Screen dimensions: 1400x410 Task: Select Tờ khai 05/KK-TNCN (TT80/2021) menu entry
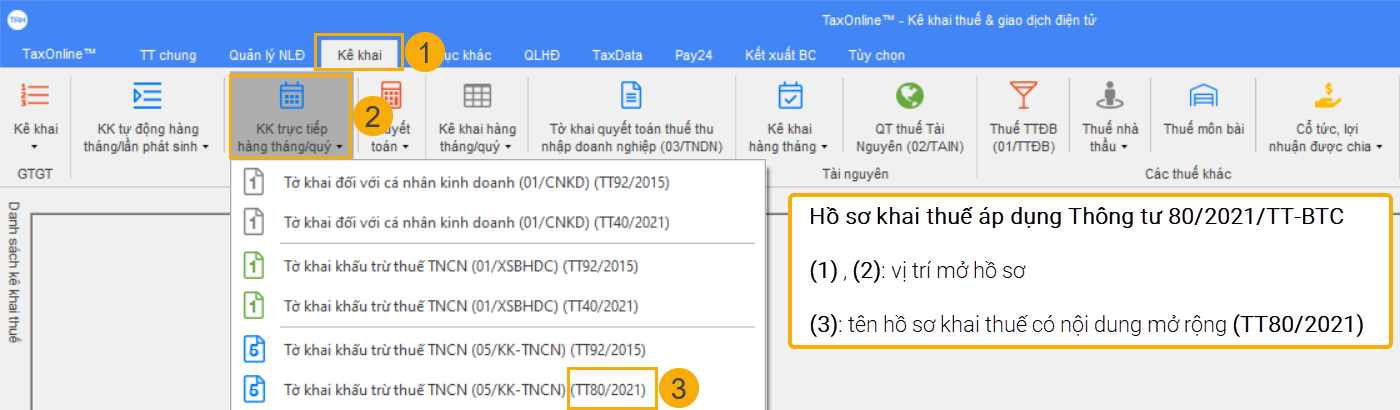[465, 389]
